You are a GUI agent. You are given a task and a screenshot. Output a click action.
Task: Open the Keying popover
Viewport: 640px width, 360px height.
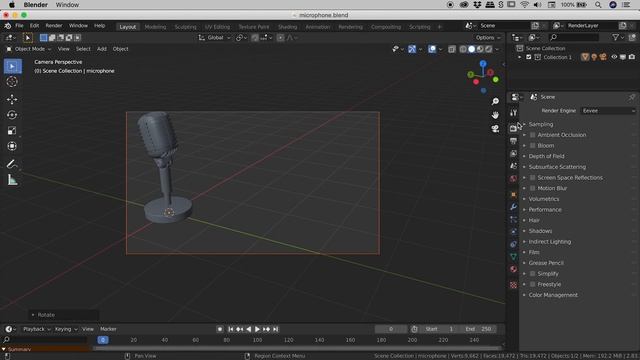[65, 329]
